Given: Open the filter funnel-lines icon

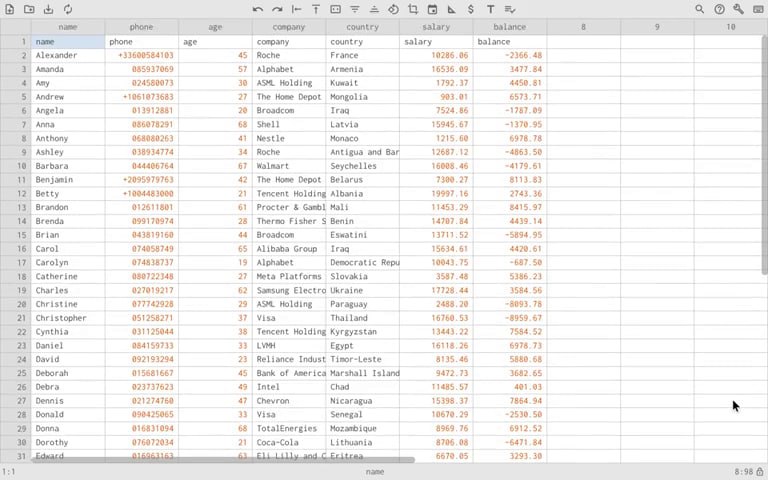Looking at the screenshot, I should click(x=355, y=9).
